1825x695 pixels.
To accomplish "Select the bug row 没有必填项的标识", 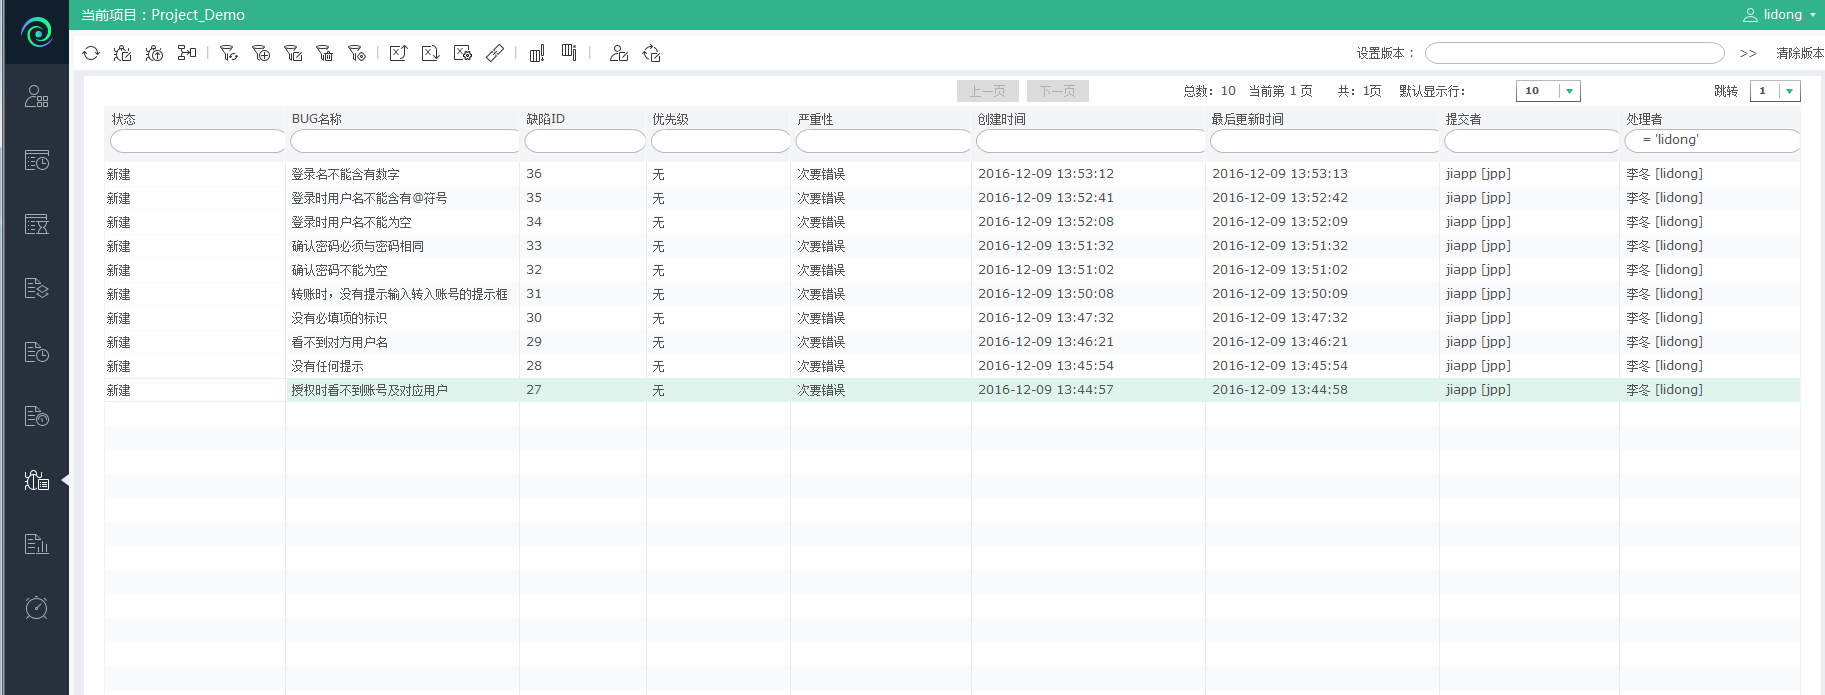I will (952, 318).
